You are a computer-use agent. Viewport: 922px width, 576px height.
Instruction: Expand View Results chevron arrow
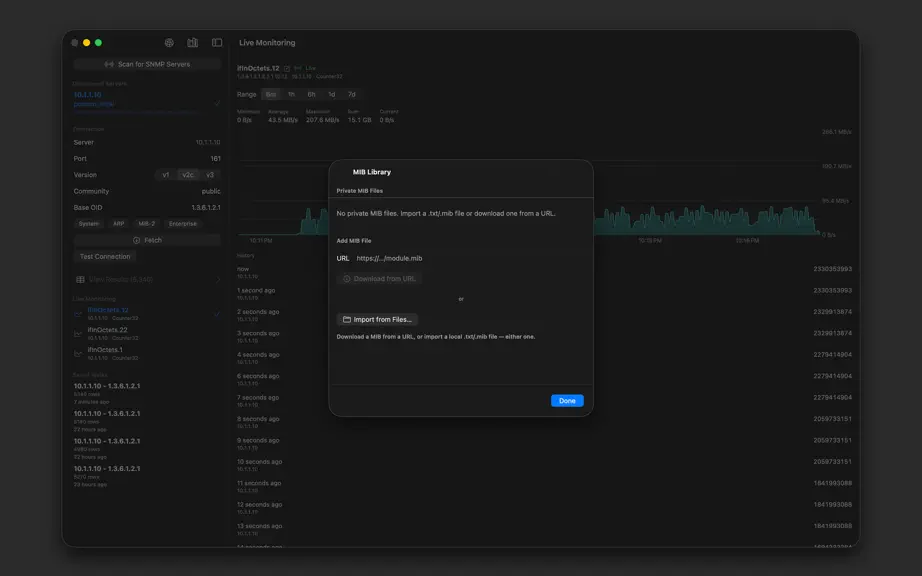pyautogui.click(x=218, y=279)
